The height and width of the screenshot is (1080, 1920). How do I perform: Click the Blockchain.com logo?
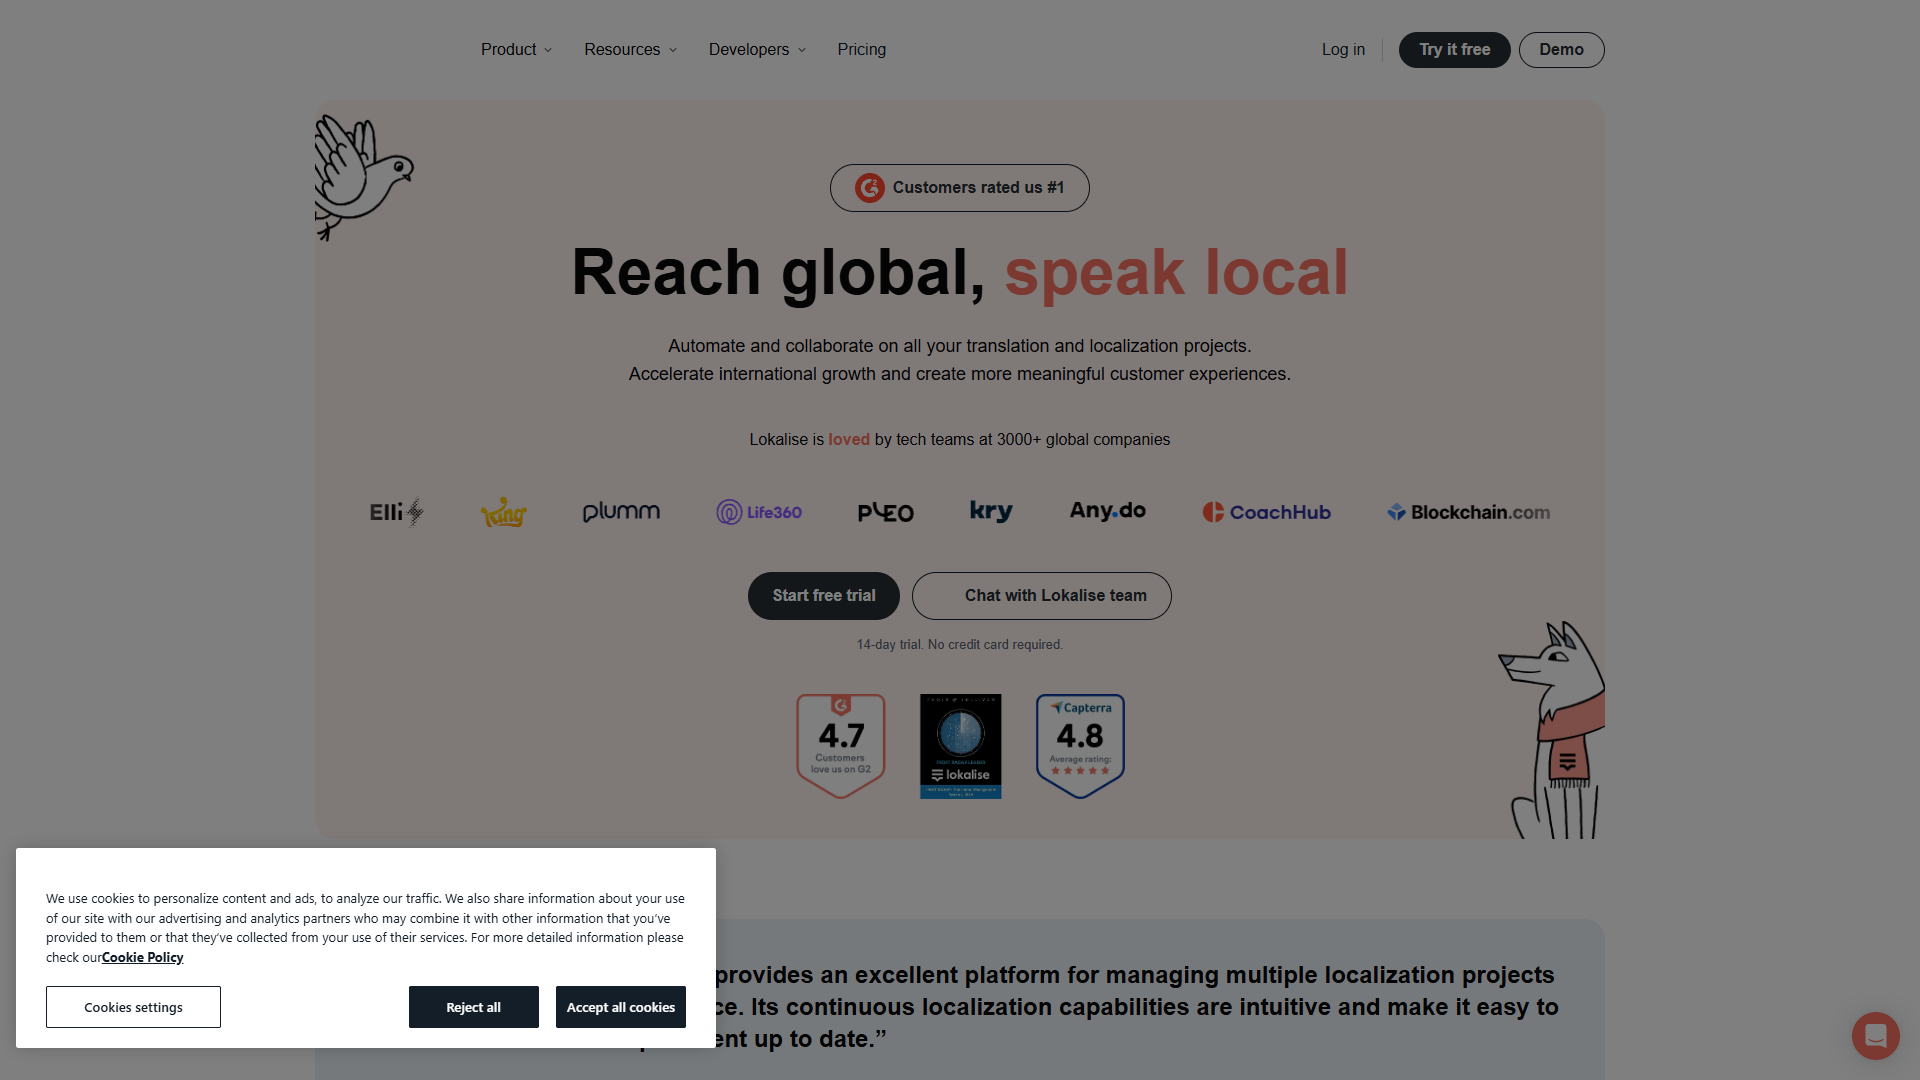tap(1468, 512)
